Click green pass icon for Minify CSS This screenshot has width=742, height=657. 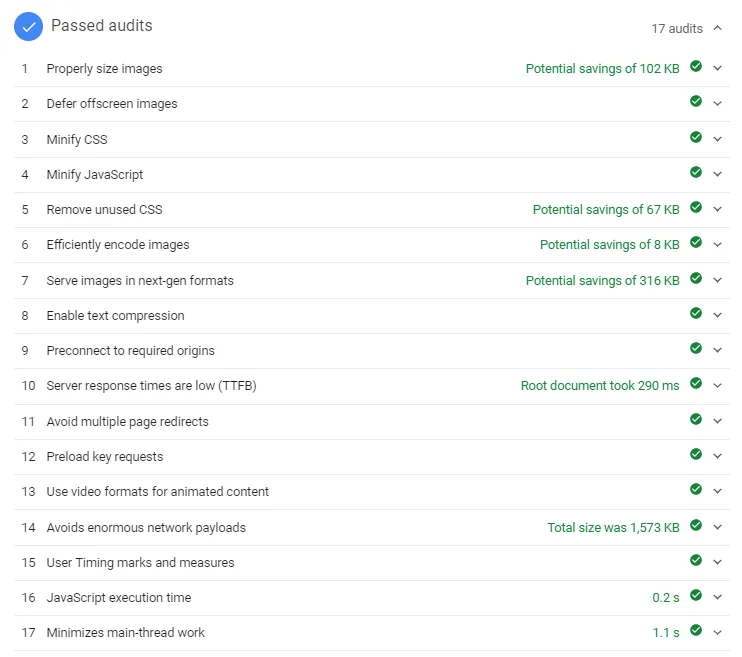696,137
